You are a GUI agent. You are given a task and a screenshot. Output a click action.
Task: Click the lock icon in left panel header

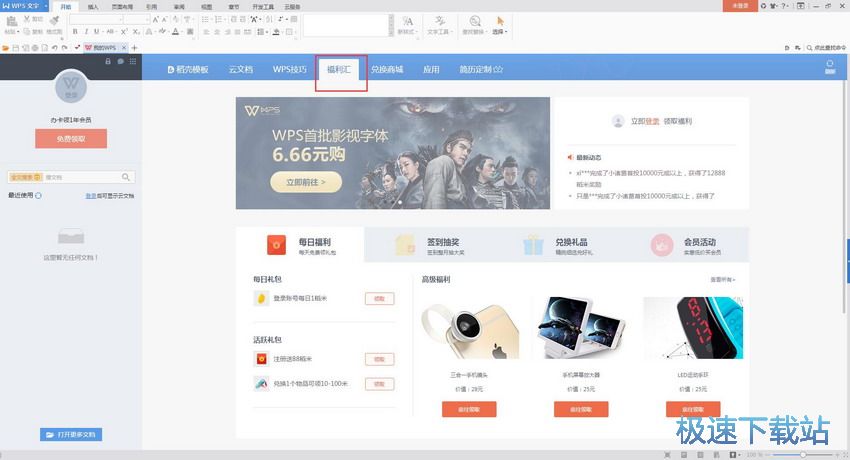tap(108, 61)
